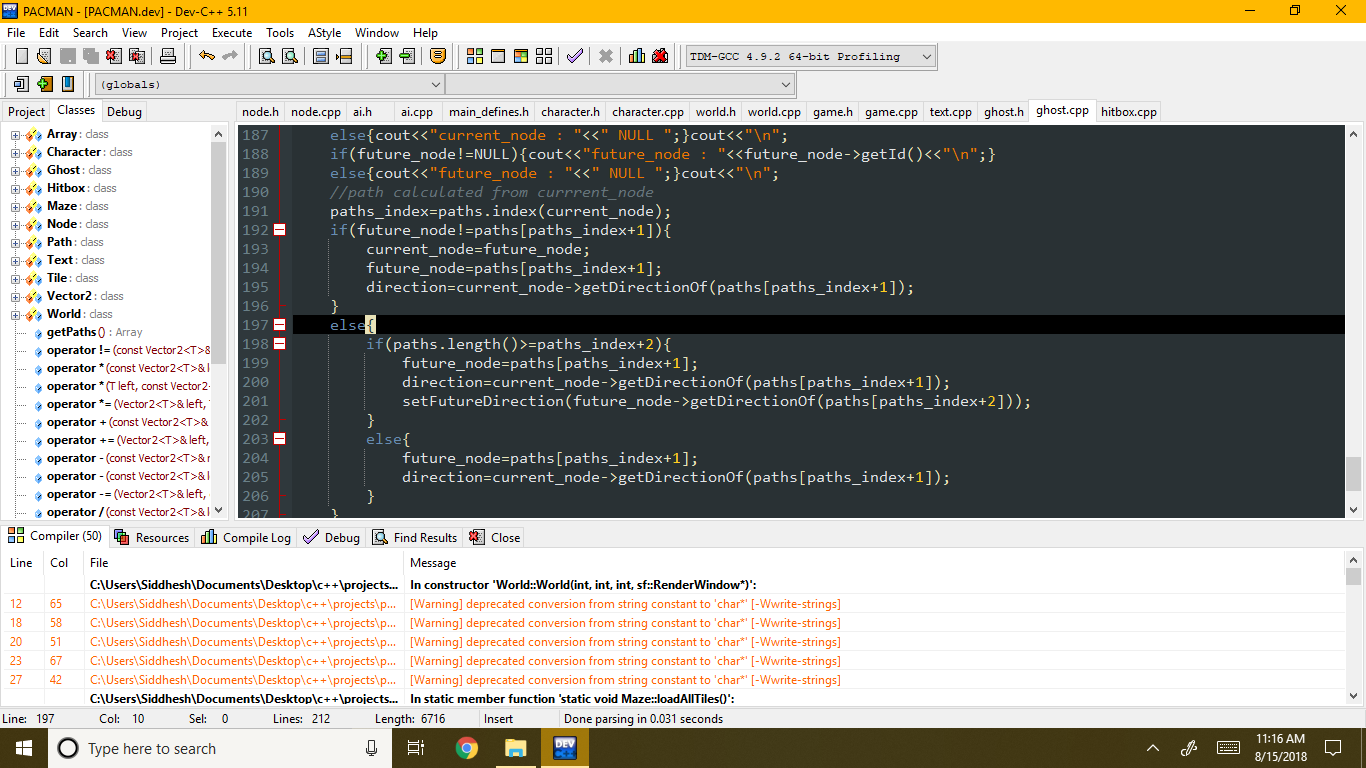Collapse code fold at line 203
This screenshot has height=768, width=1366.
tap(279, 439)
